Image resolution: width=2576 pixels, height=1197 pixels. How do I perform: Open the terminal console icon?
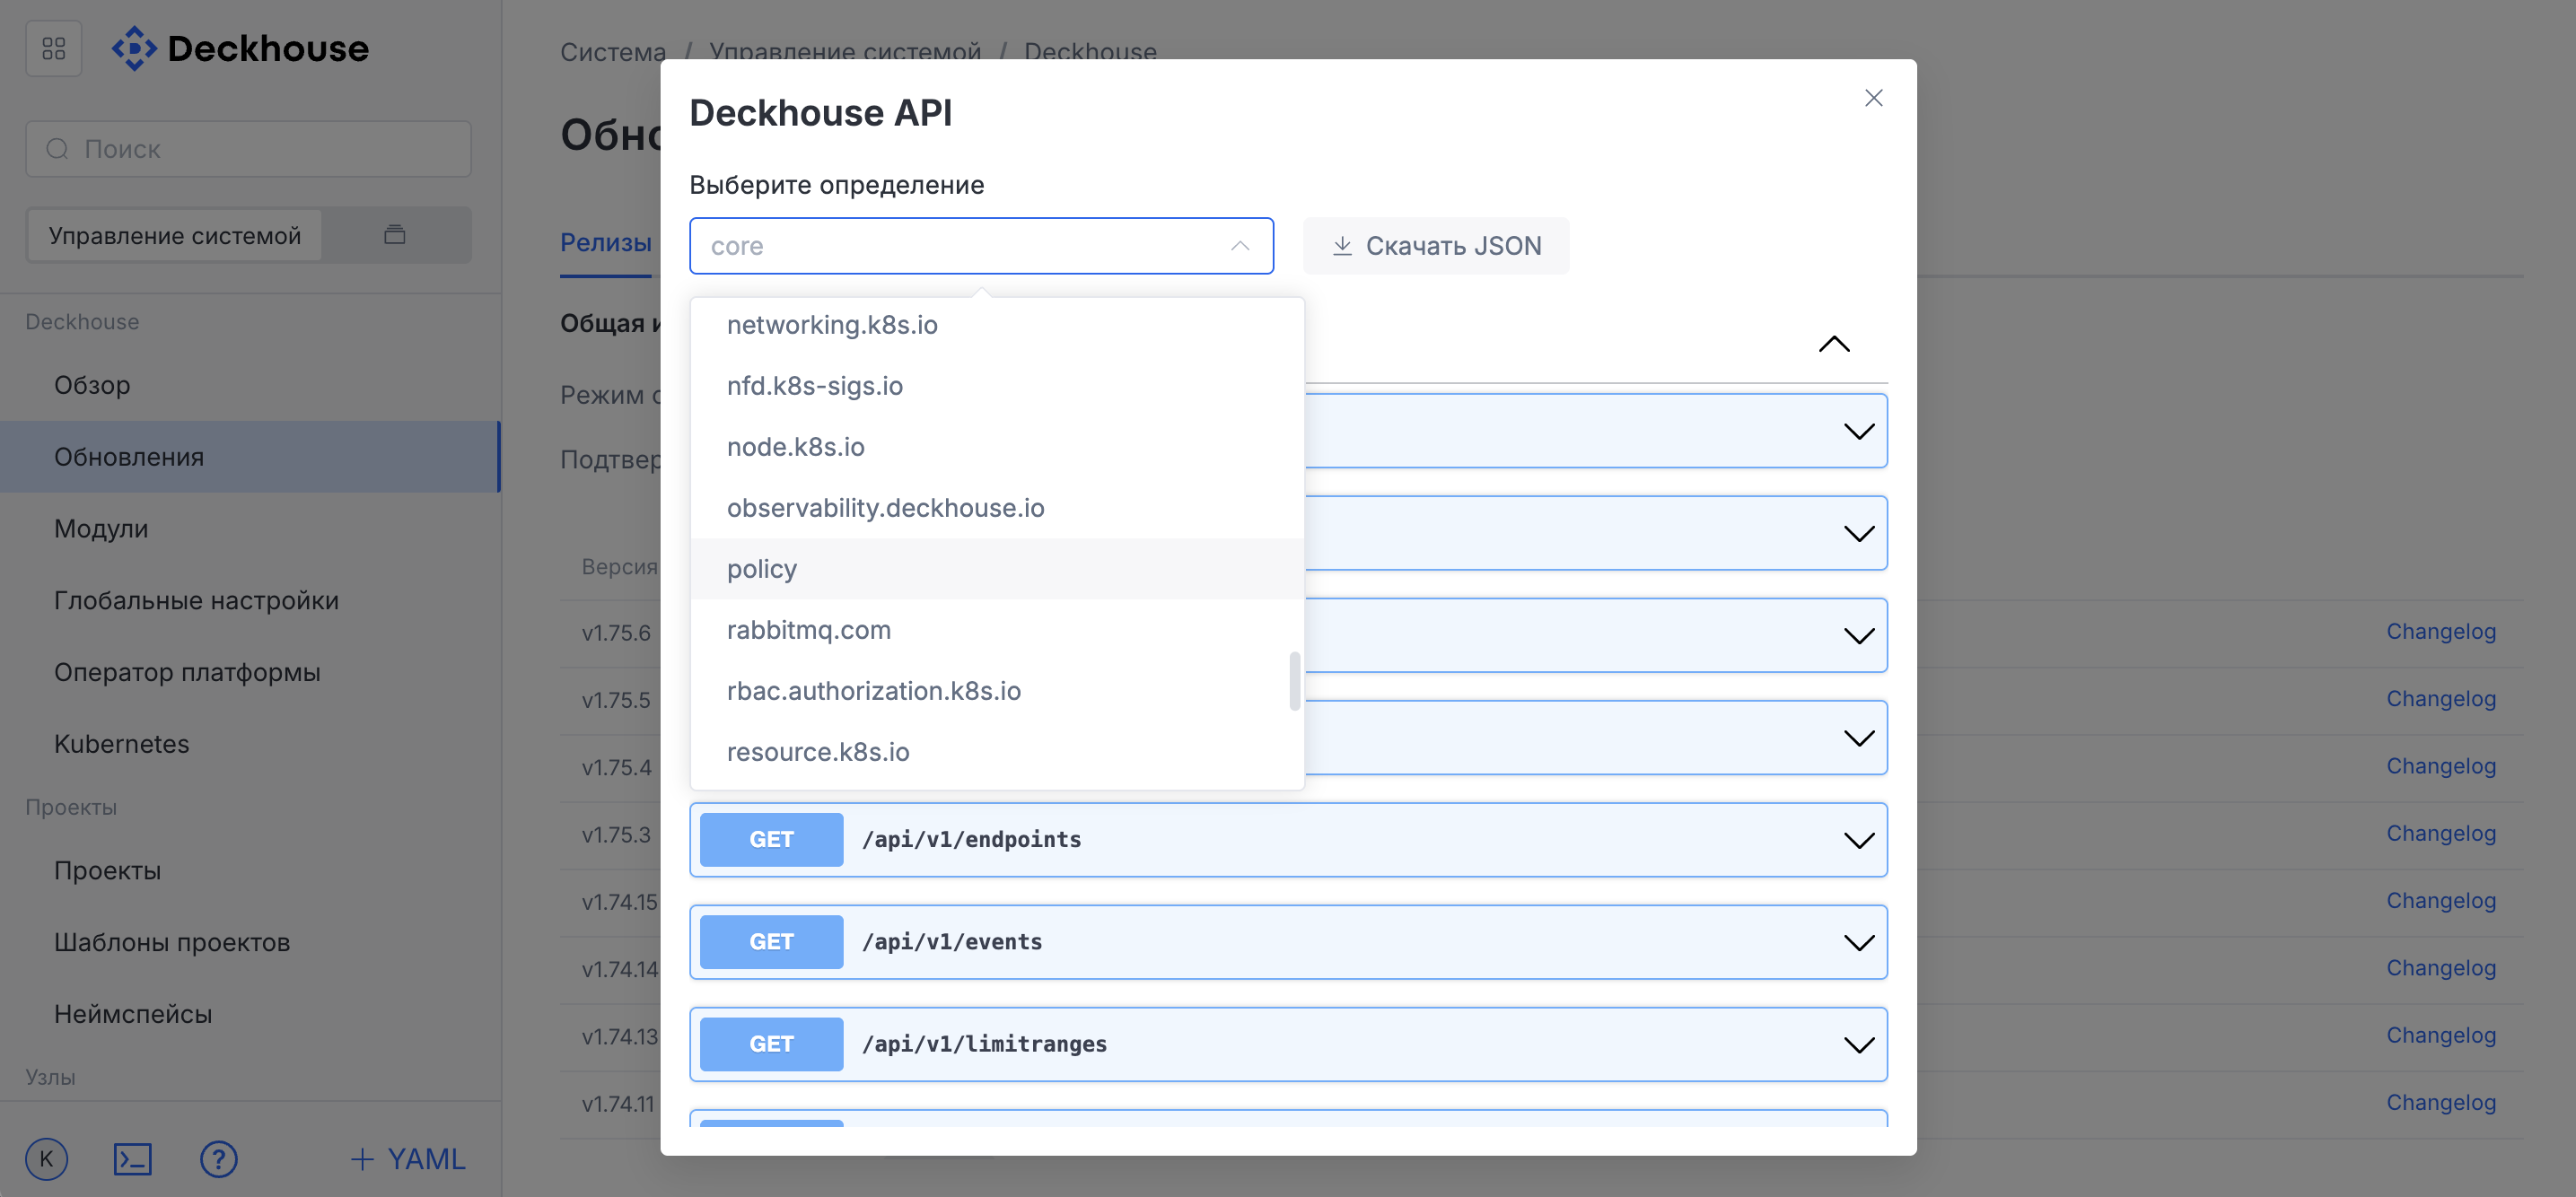coord(132,1159)
